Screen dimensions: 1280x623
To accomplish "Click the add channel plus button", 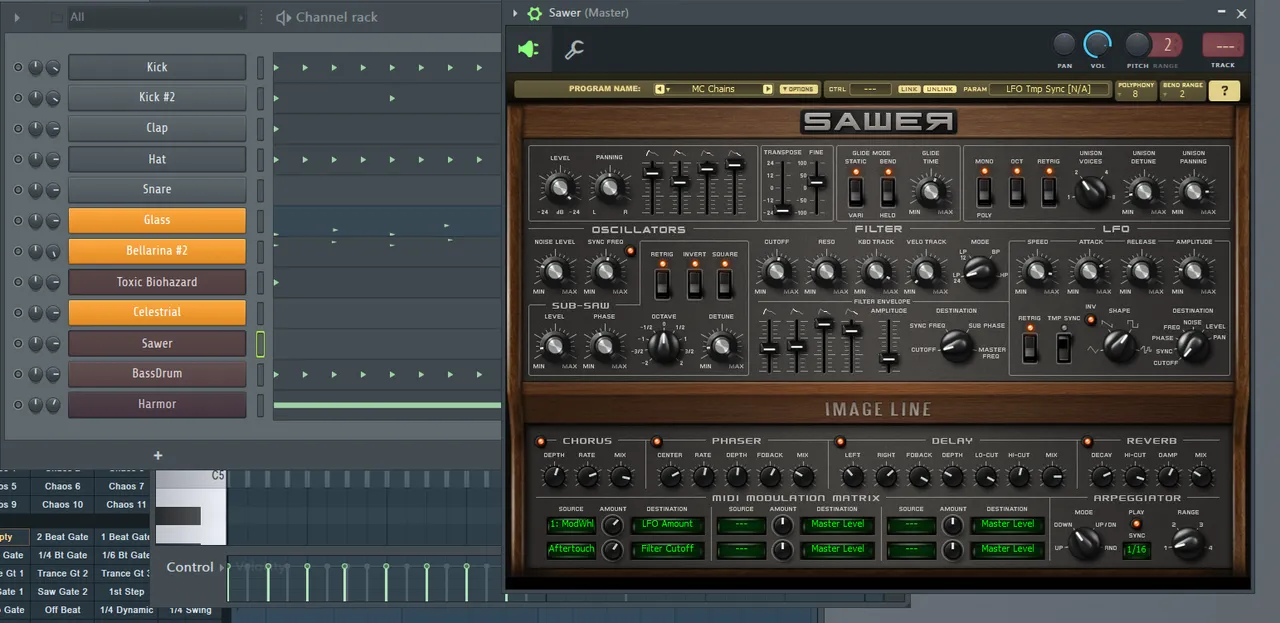I will pos(157,455).
